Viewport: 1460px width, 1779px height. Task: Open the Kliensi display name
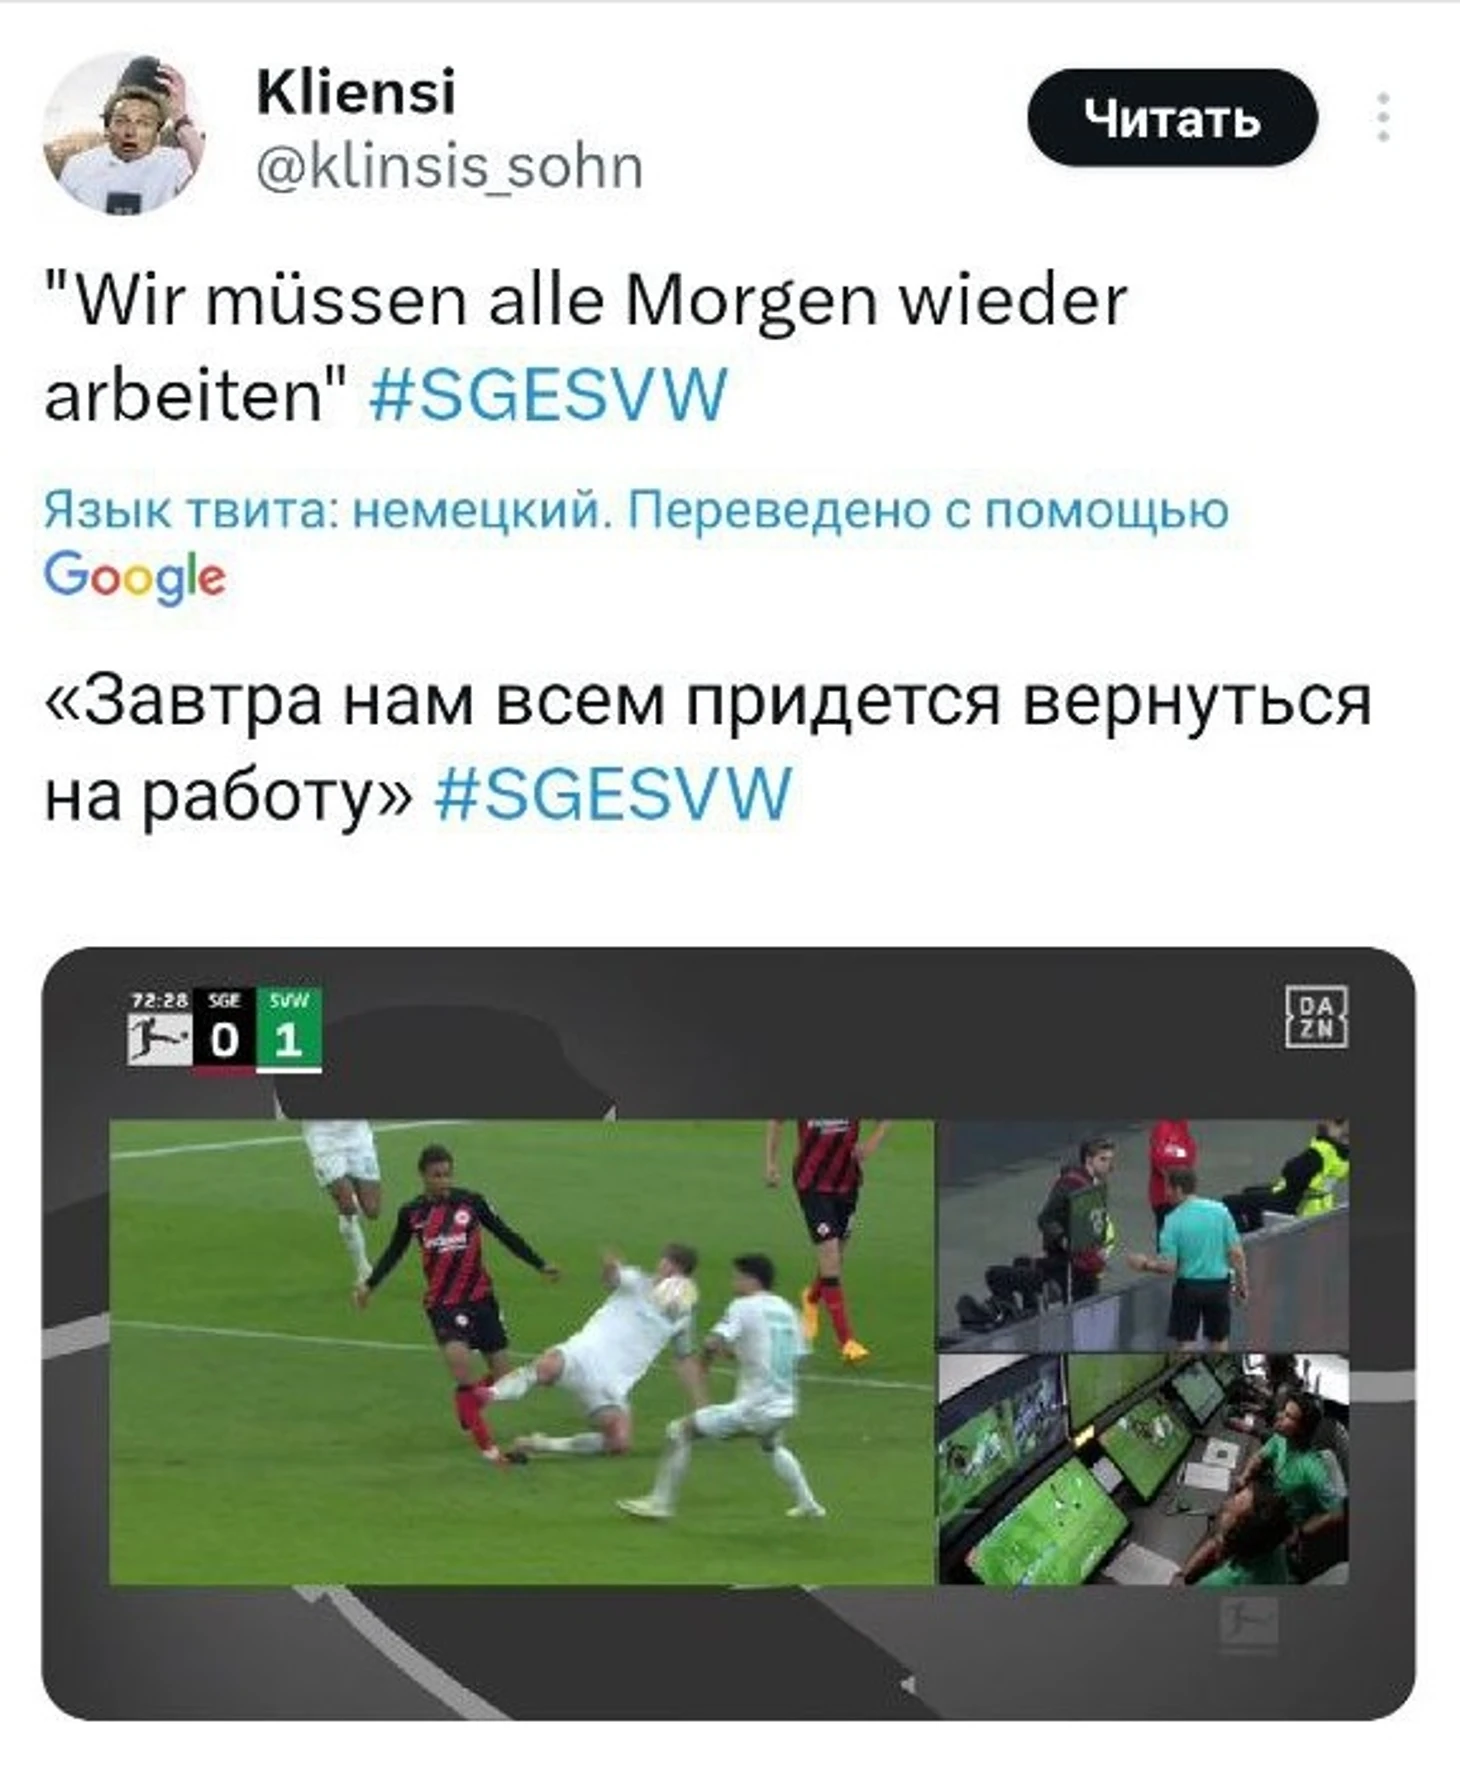click(356, 92)
